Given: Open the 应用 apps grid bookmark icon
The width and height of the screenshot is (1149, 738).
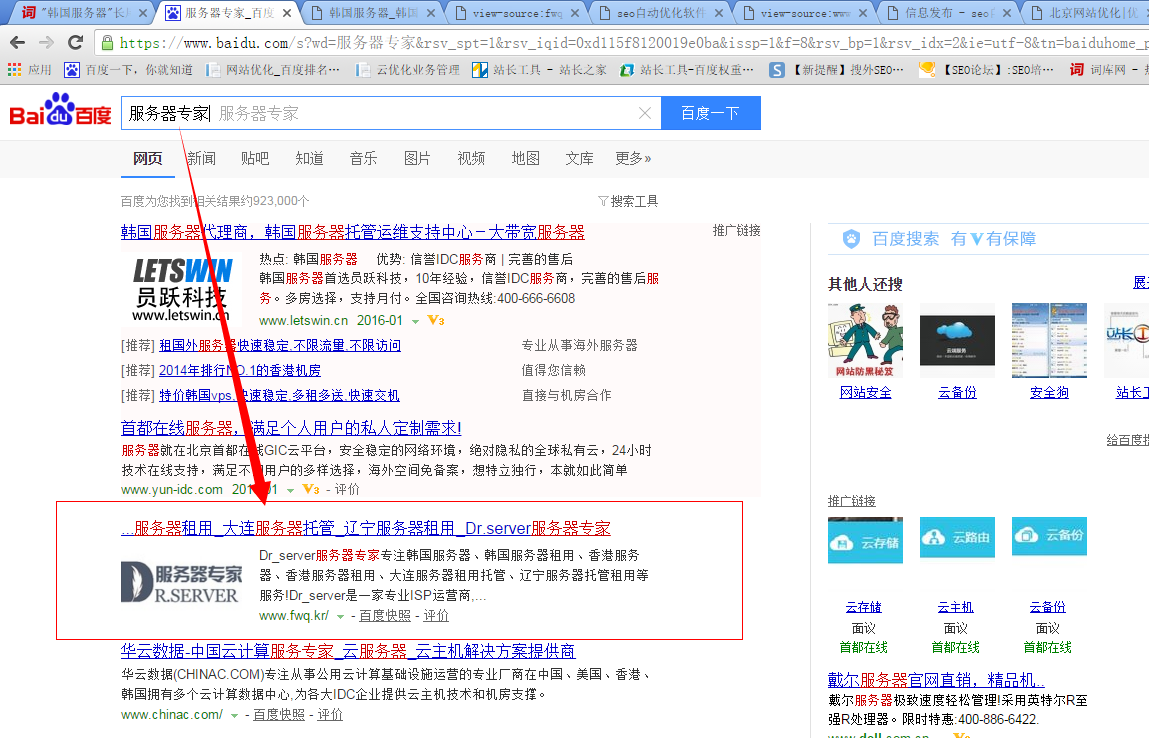Looking at the screenshot, I should 14,70.
